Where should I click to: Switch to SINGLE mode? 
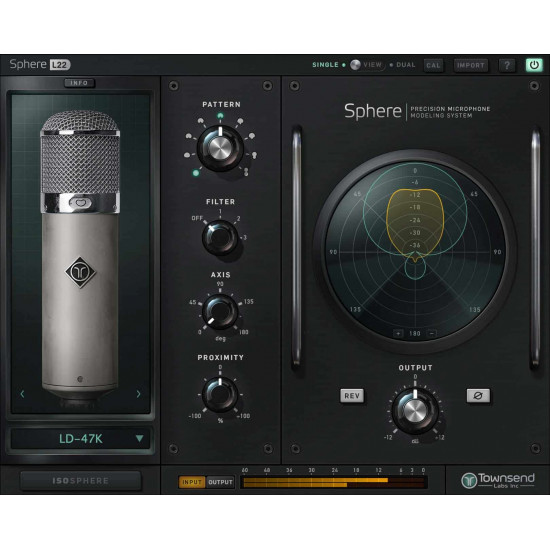(326, 65)
